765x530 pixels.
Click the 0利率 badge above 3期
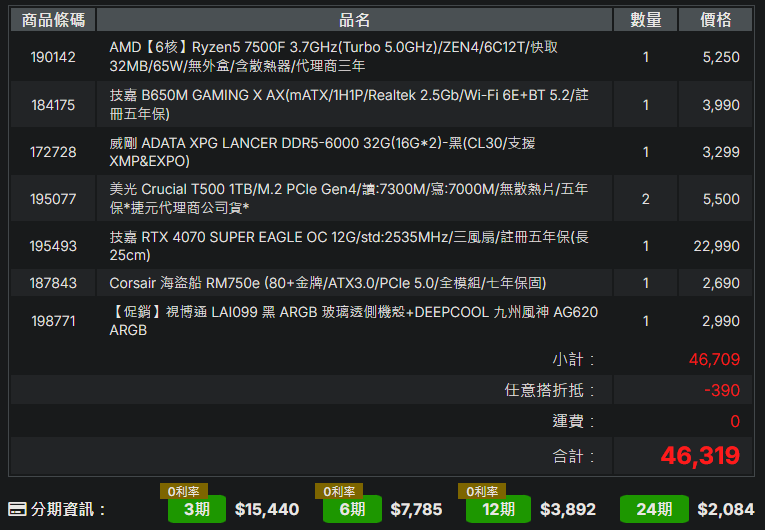pyautogui.click(x=183, y=491)
